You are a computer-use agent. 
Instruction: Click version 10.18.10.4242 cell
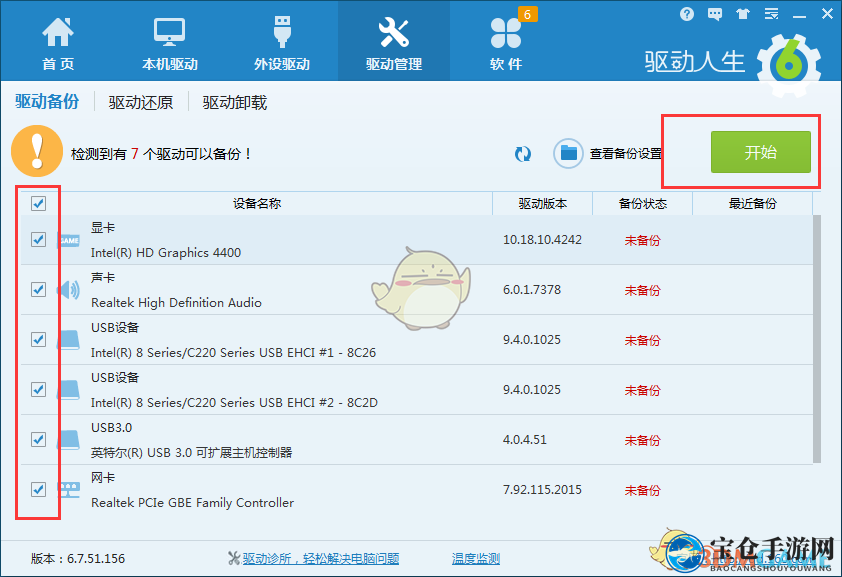click(542, 239)
